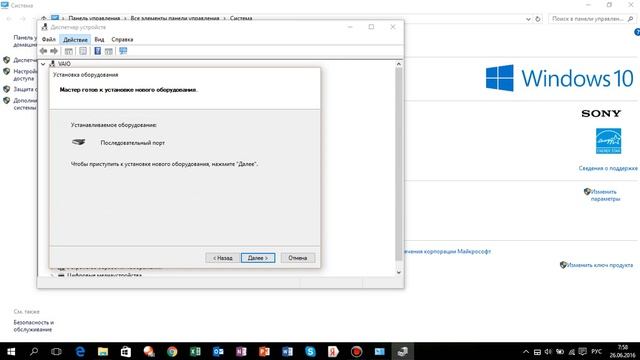Switch to Device Manager taskbar button
Viewport: 640px width, 360px height.
pyautogui.click(x=403, y=351)
